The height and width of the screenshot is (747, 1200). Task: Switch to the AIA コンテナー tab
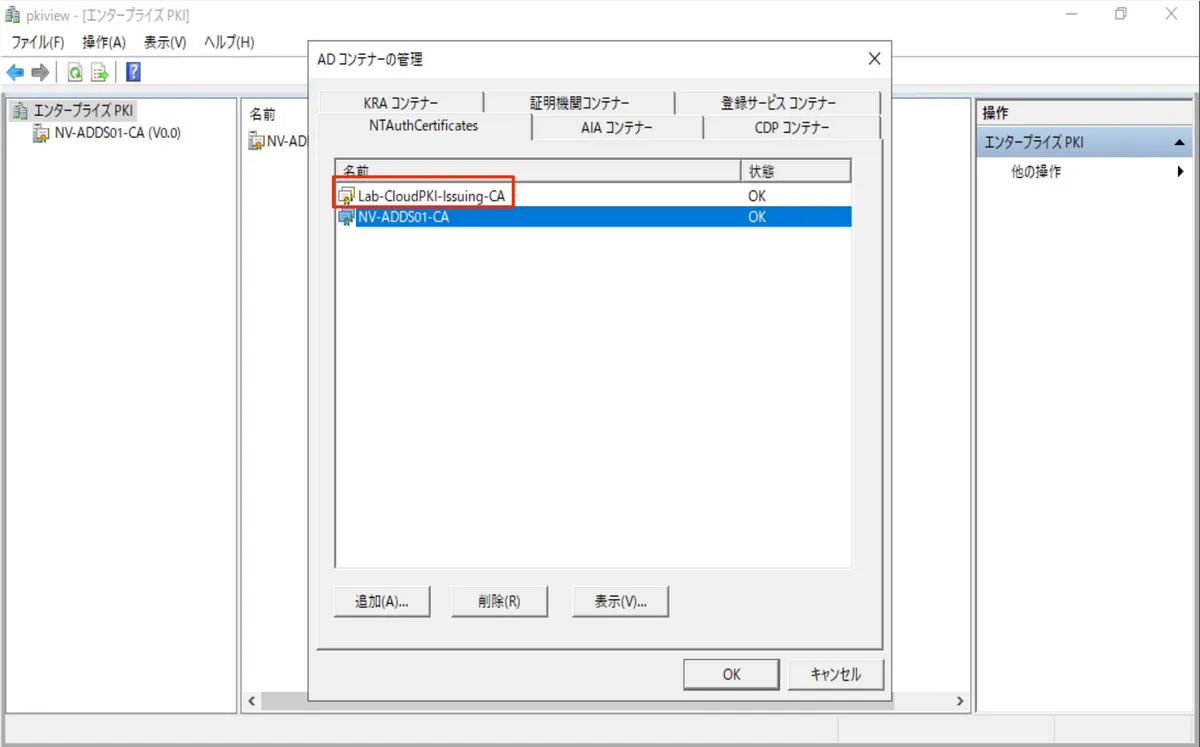click(617, 128)
